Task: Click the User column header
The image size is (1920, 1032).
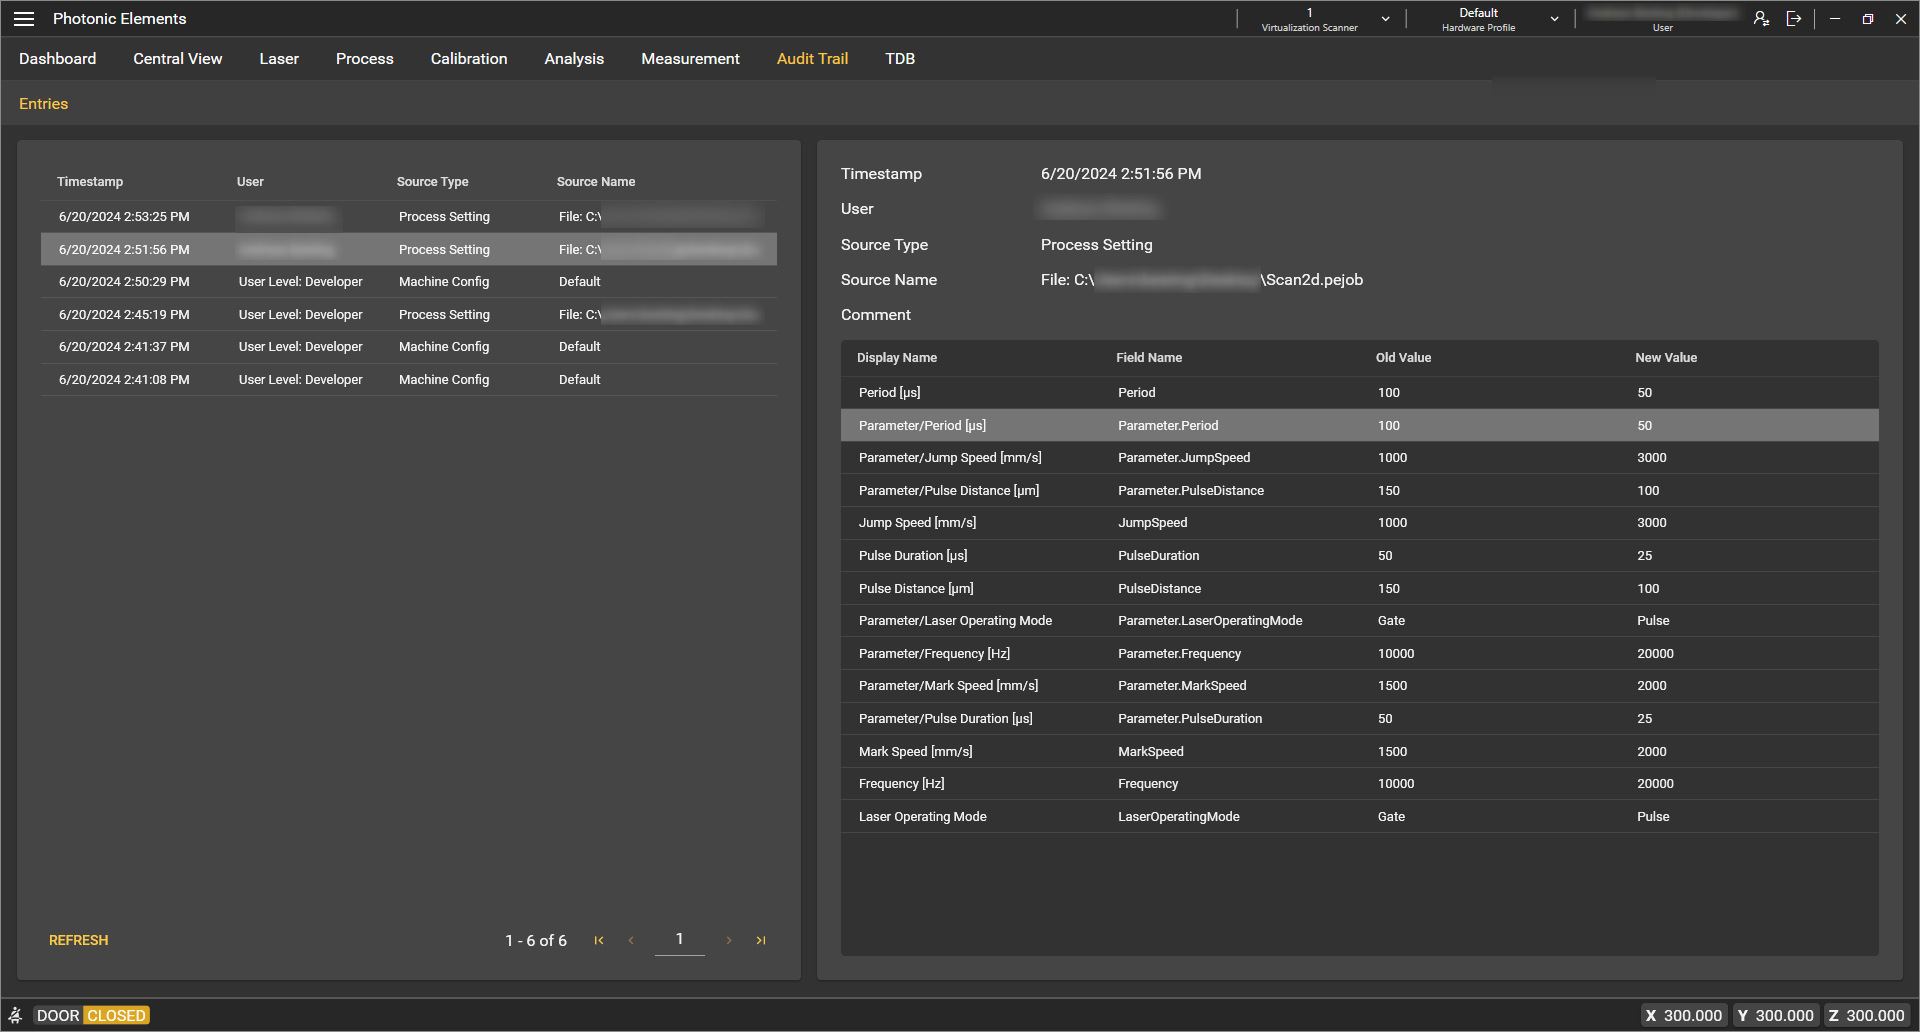Action: point(250,182)
